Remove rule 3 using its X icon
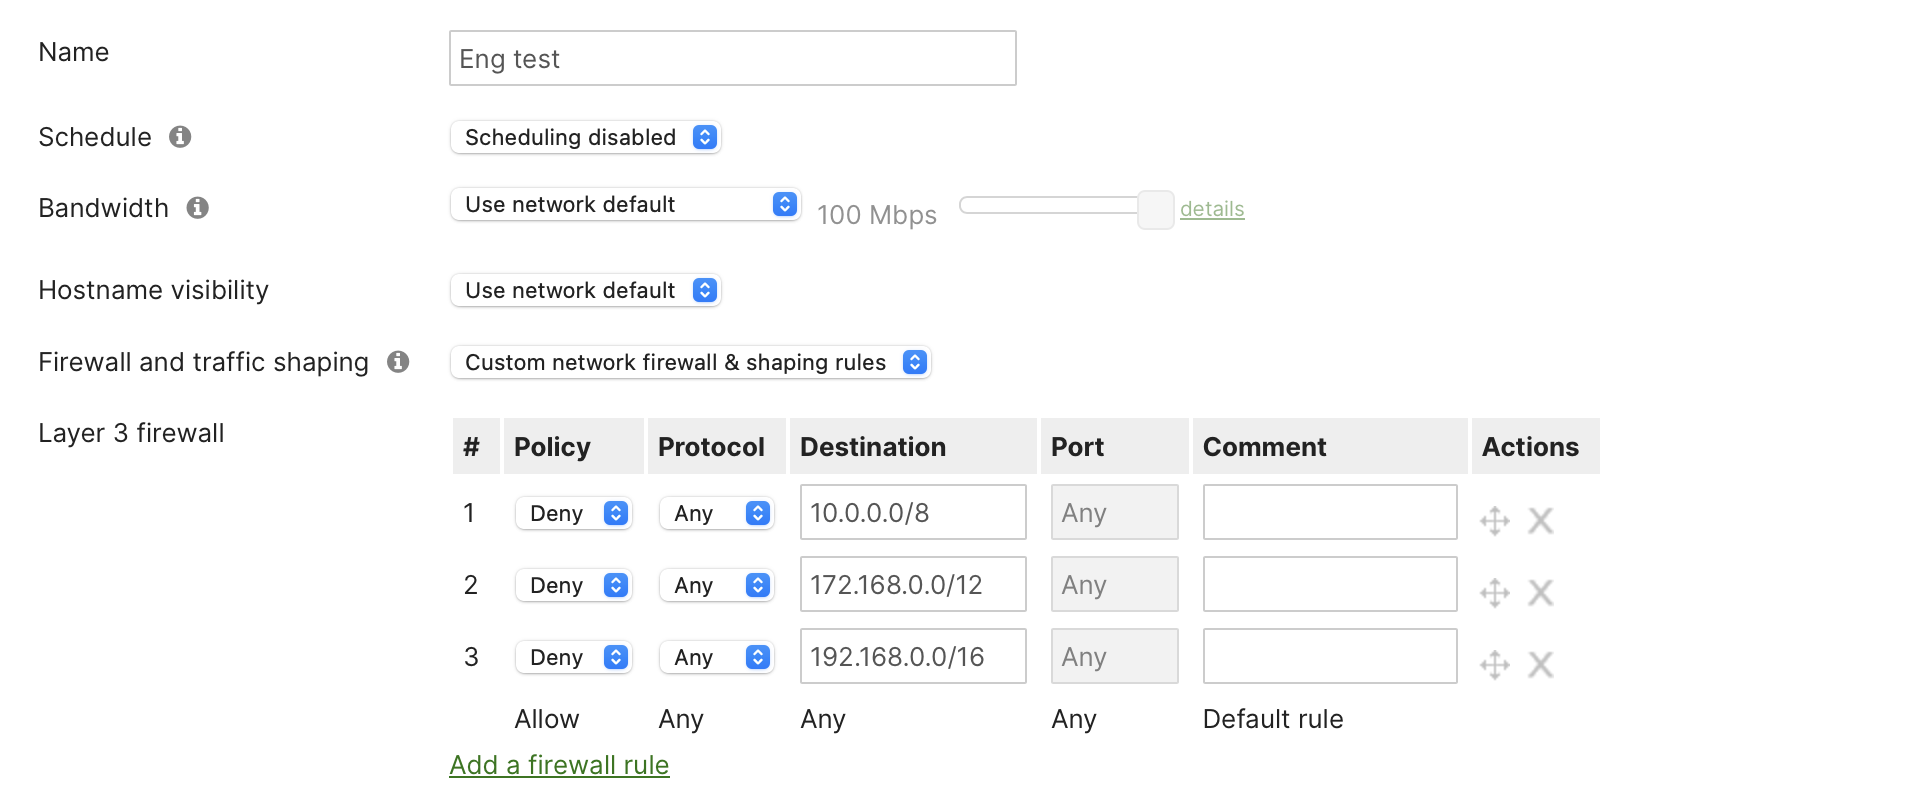The image size is (1906, 788). 1540,664
